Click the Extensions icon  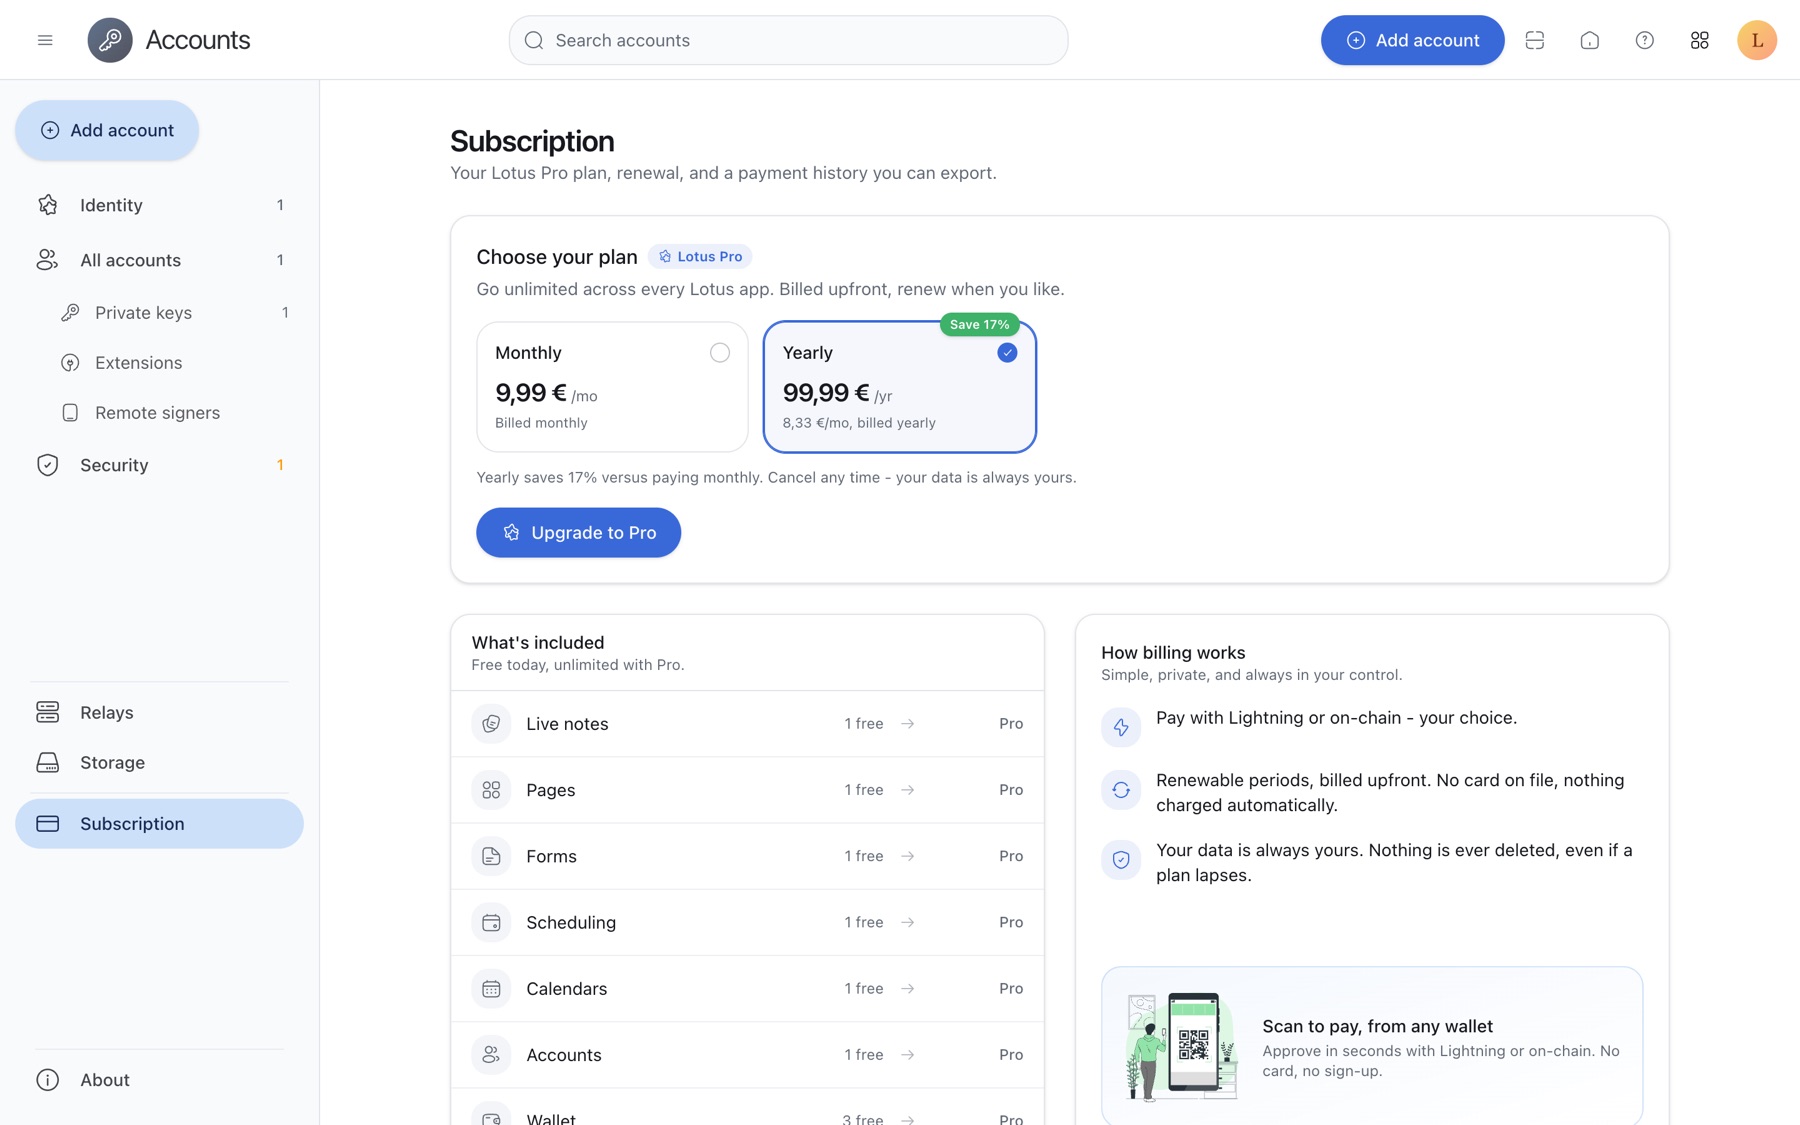(70, 363)
